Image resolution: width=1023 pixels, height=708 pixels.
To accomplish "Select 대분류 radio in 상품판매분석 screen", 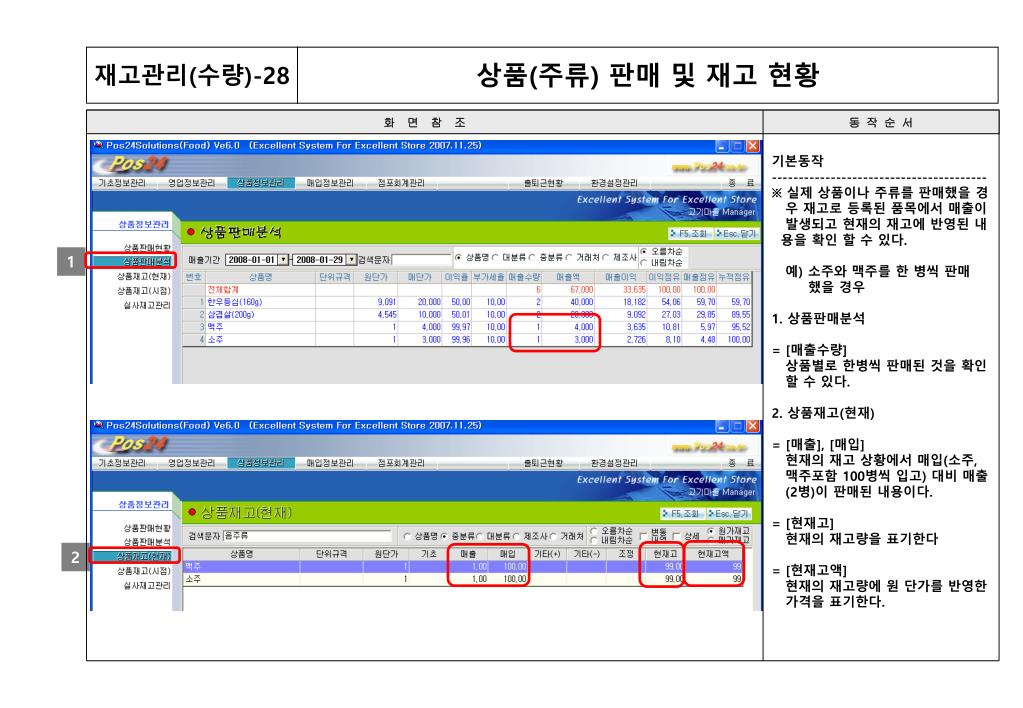I will [x=495, y=258].
